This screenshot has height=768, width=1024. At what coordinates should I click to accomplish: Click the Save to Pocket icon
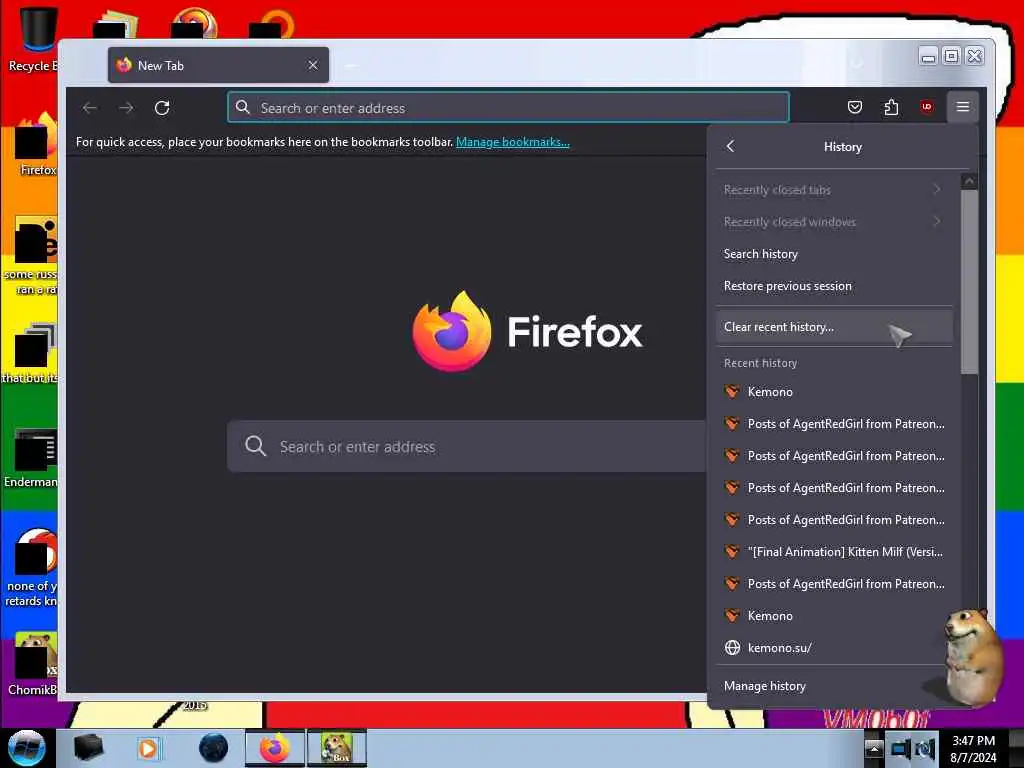click(854, 107)
